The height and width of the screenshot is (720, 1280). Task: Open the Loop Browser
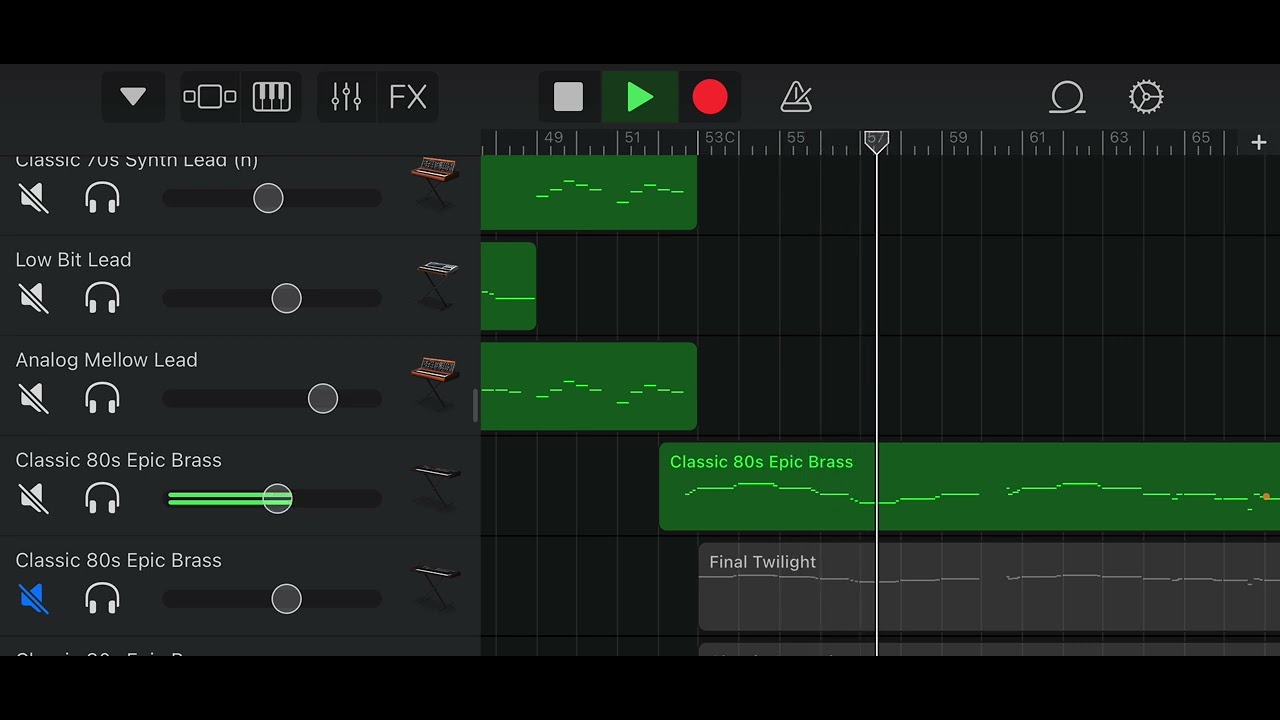coord(1068,97)
